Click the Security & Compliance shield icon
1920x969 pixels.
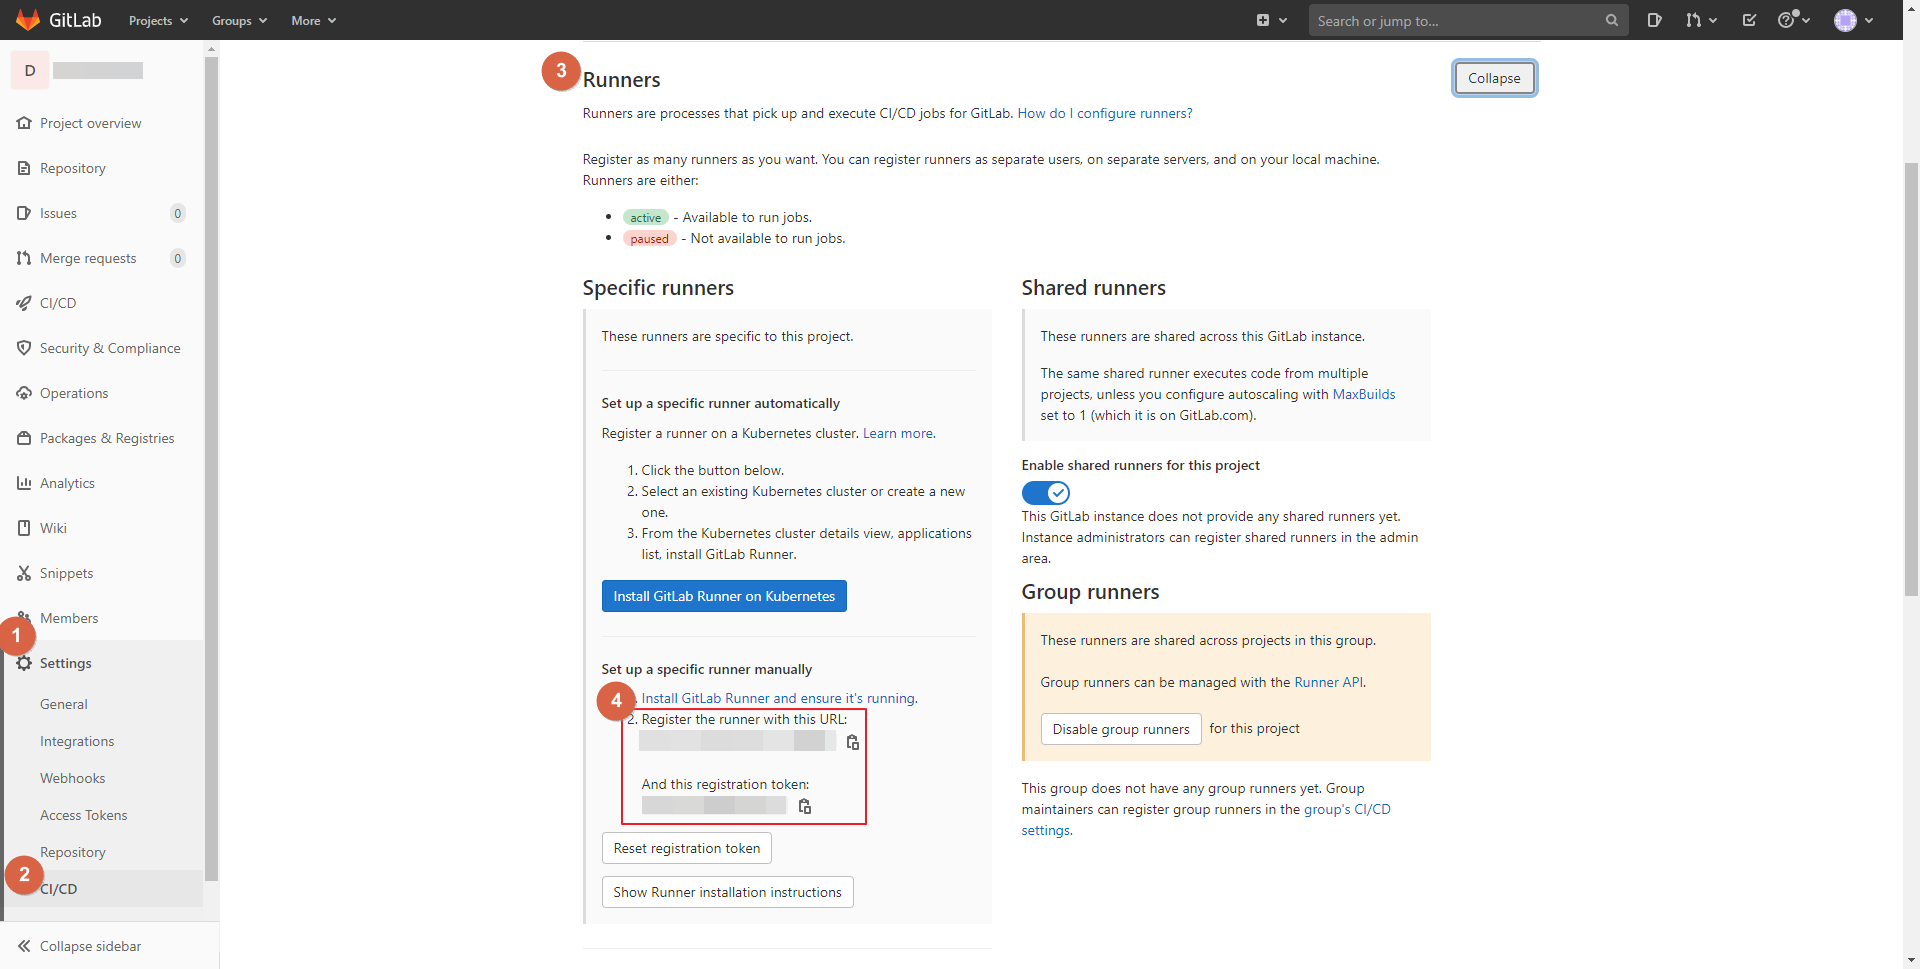(24, 348)
